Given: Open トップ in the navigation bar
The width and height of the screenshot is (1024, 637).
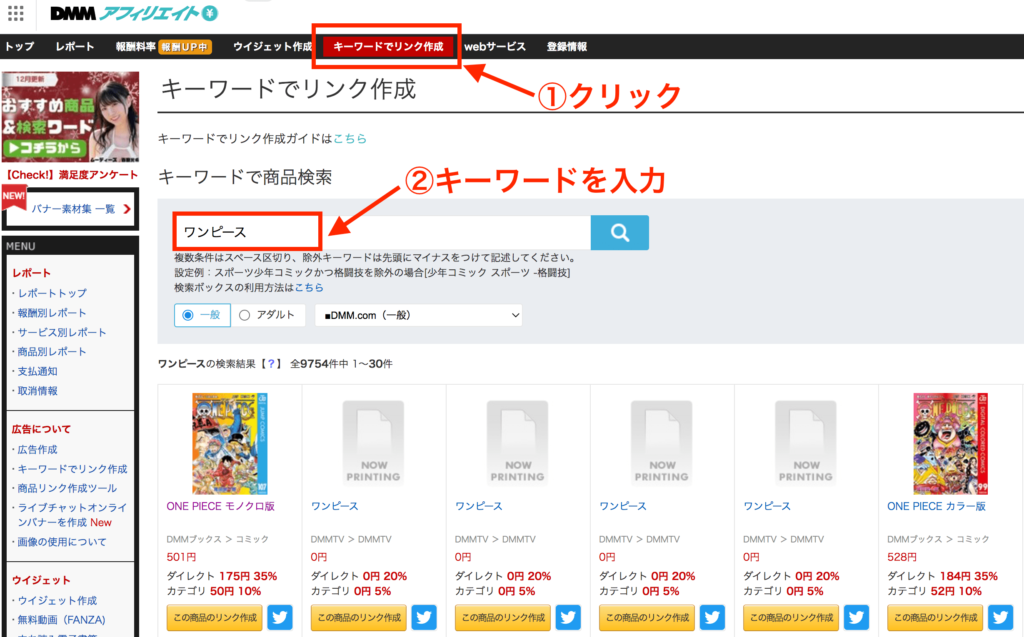Looking at the screenshot, I should tap(19, 46).
